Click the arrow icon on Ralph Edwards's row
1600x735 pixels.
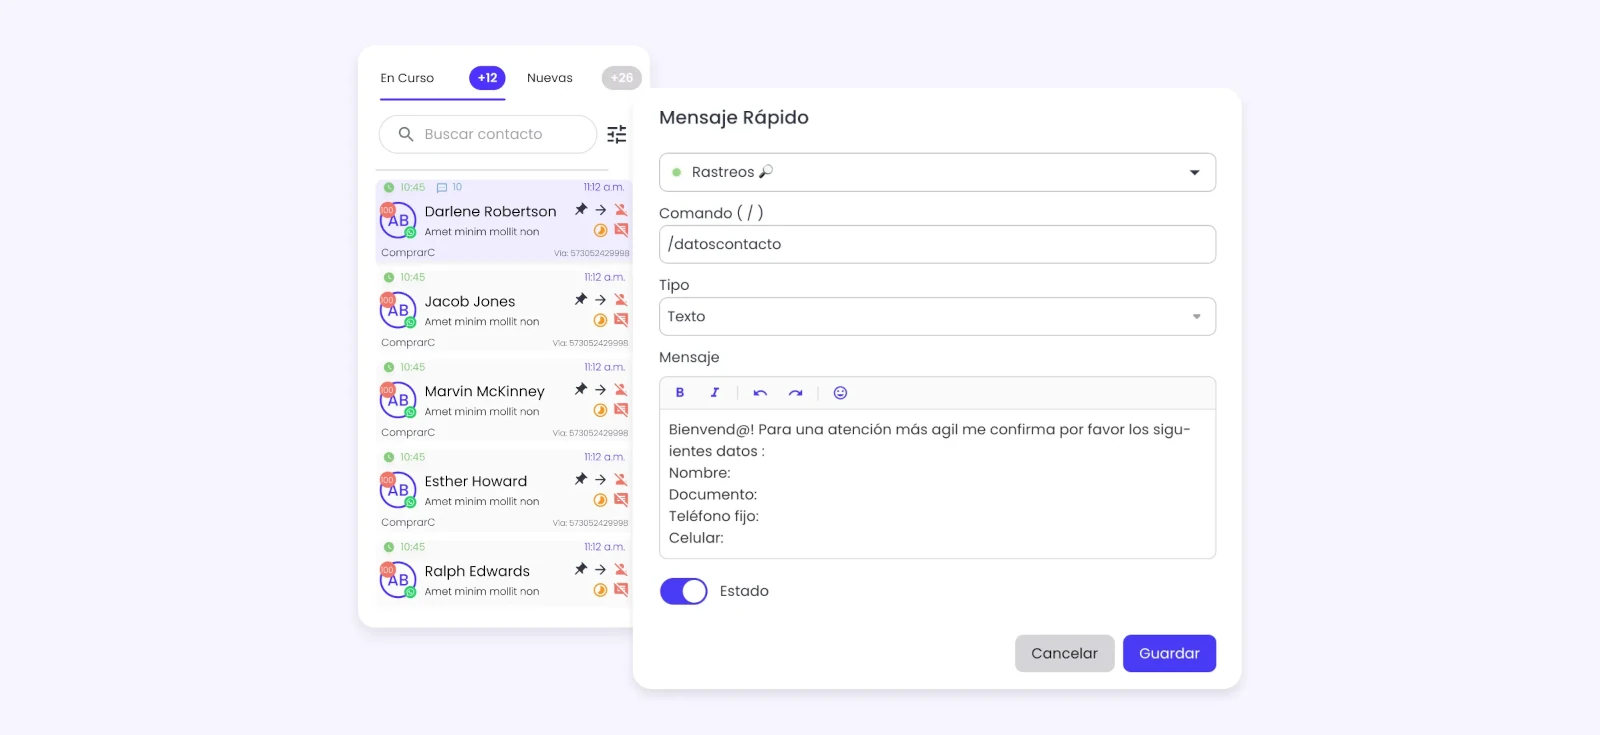point(601,570)
